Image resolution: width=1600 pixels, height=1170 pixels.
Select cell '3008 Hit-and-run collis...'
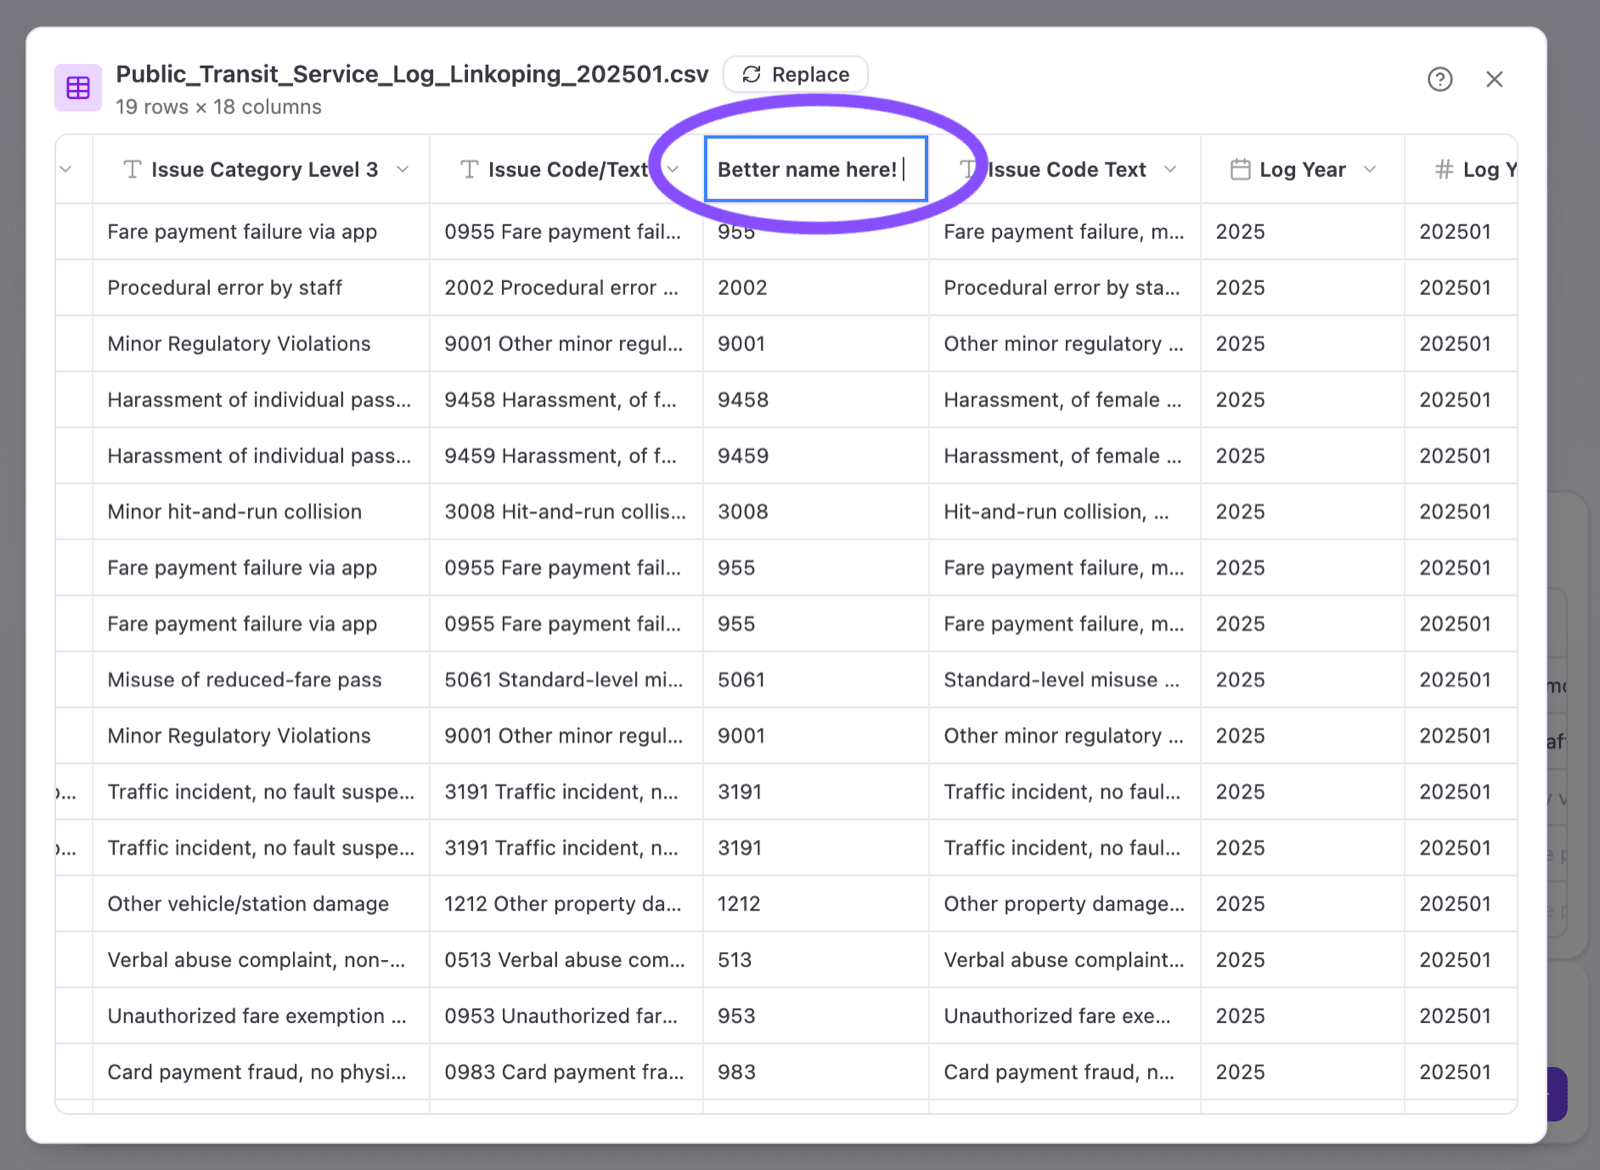tap(565, 512)
